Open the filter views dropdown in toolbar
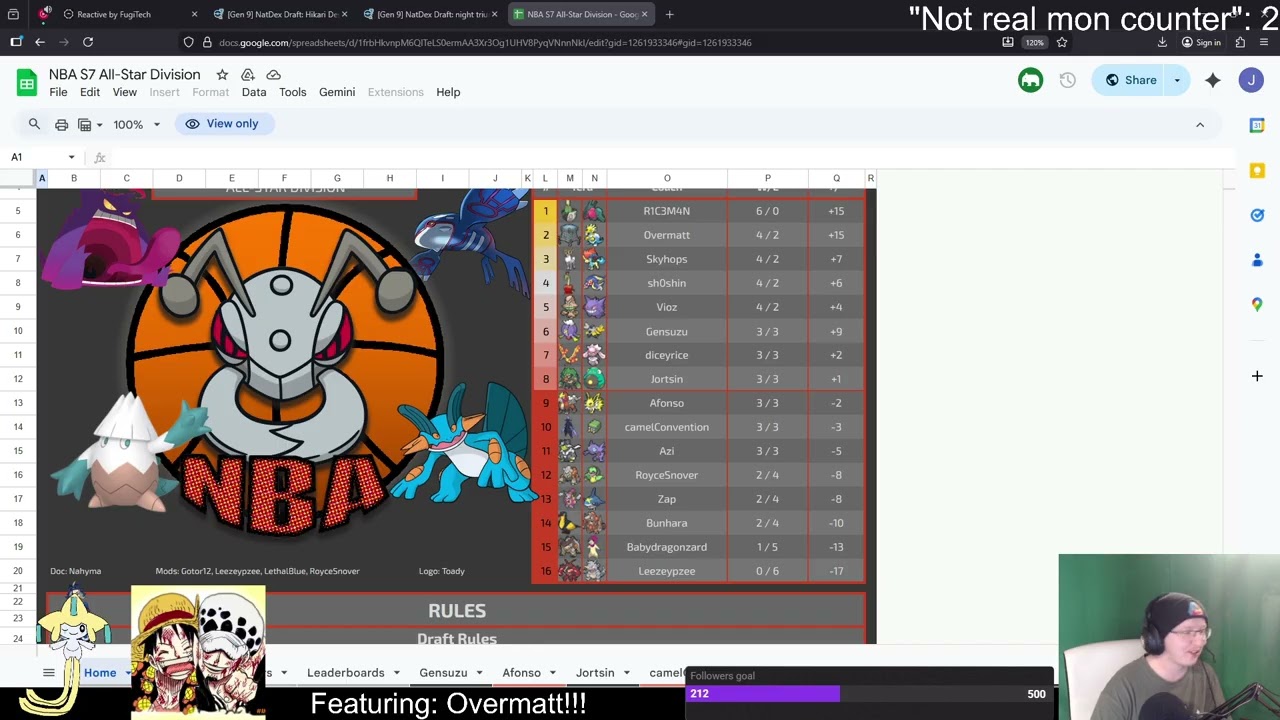This screenshot has height=720, width=1280. pos(90,124)
